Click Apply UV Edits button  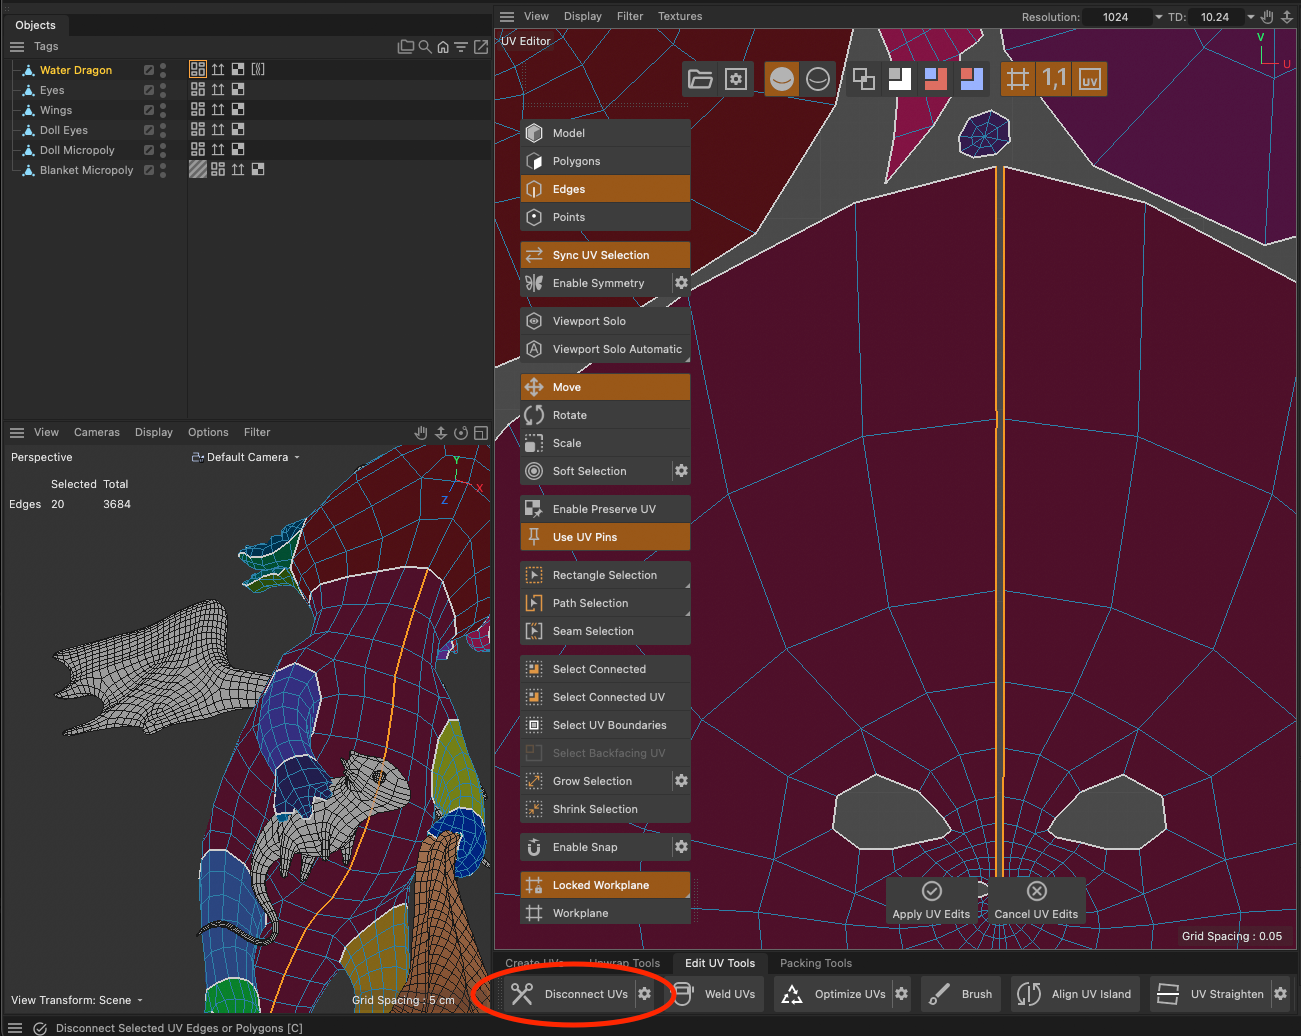point(931,900)
